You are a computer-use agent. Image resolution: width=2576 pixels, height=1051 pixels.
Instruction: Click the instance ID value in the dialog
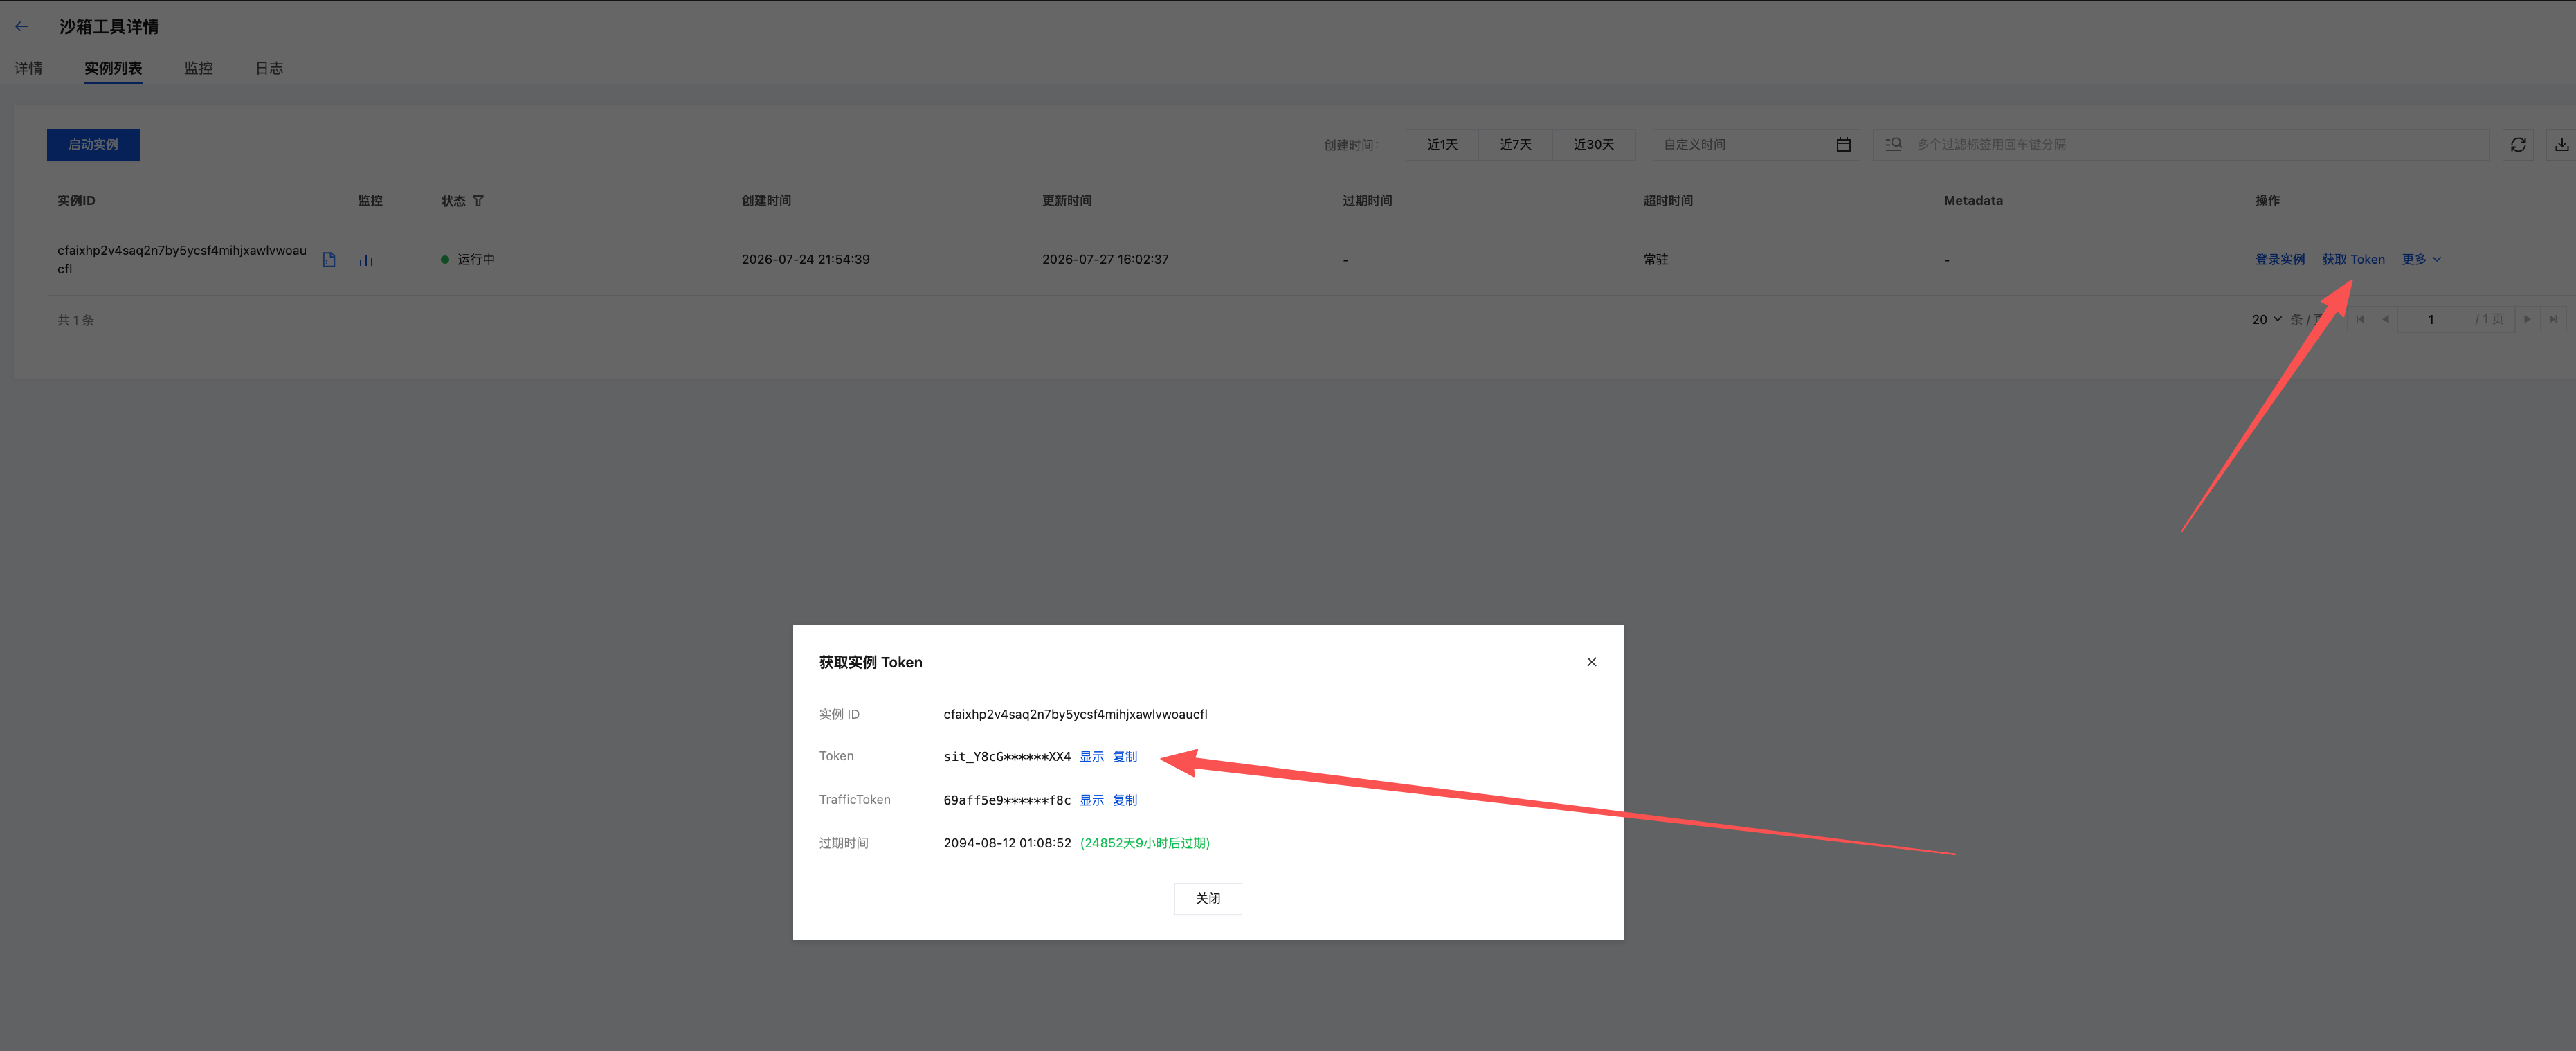1075,714
